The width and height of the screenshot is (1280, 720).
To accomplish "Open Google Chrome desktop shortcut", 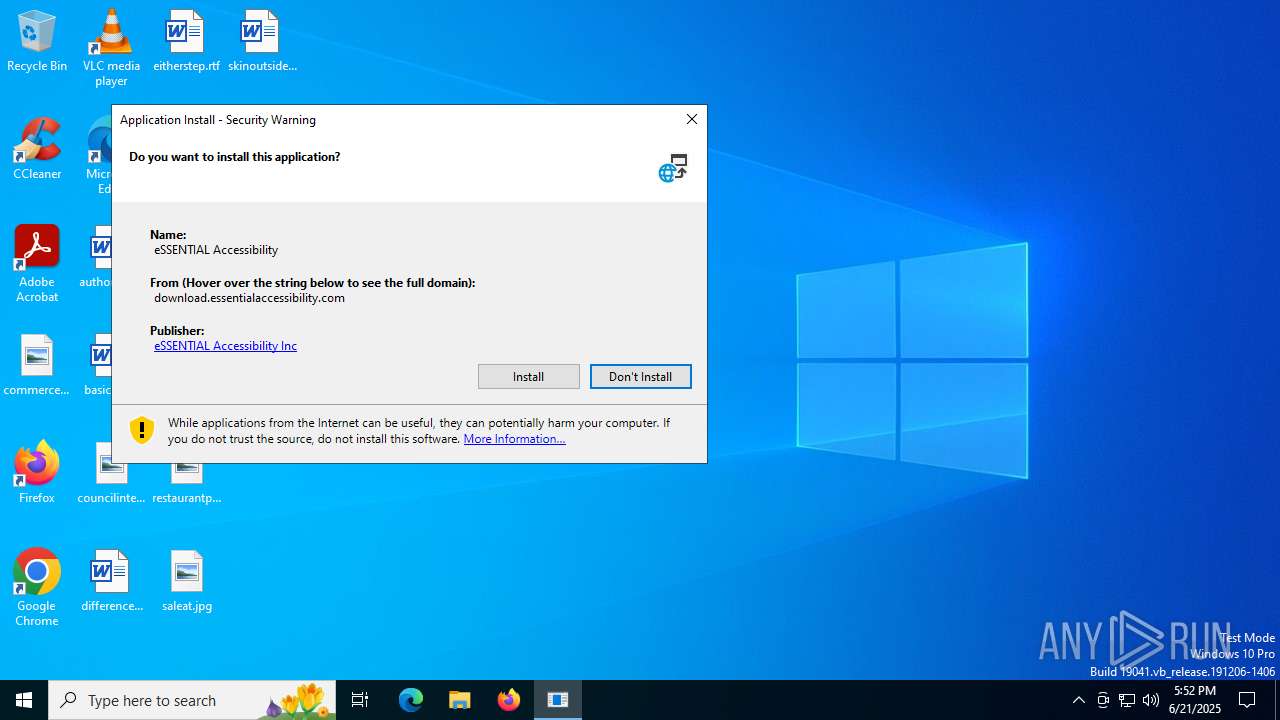I will coord(37,588).
